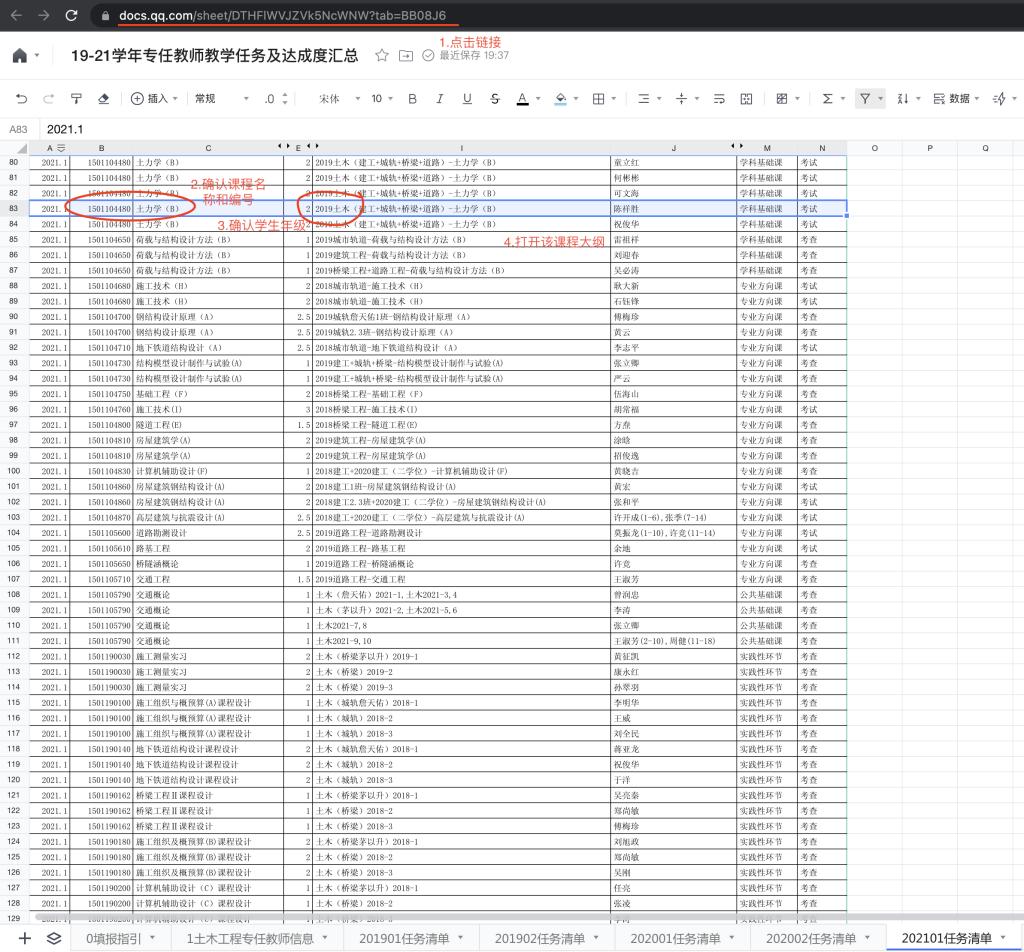Open the 插入 insert dropdown
The width and height of the screenshot is (1024, 952).
pyautogui.click(x=155, y=98)
